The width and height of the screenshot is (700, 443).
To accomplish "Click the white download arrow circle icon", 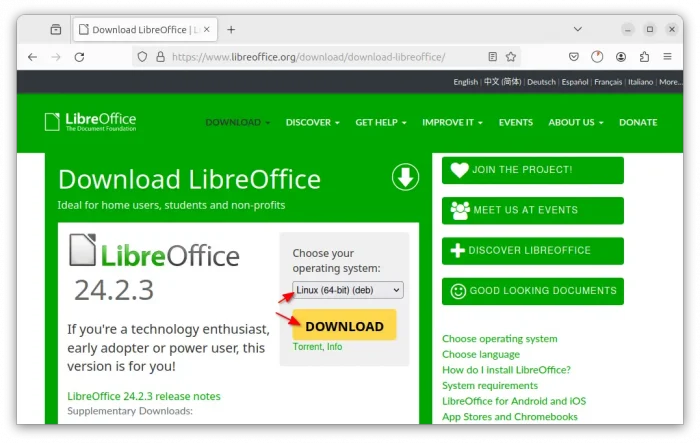I will [x=404, y=178].
